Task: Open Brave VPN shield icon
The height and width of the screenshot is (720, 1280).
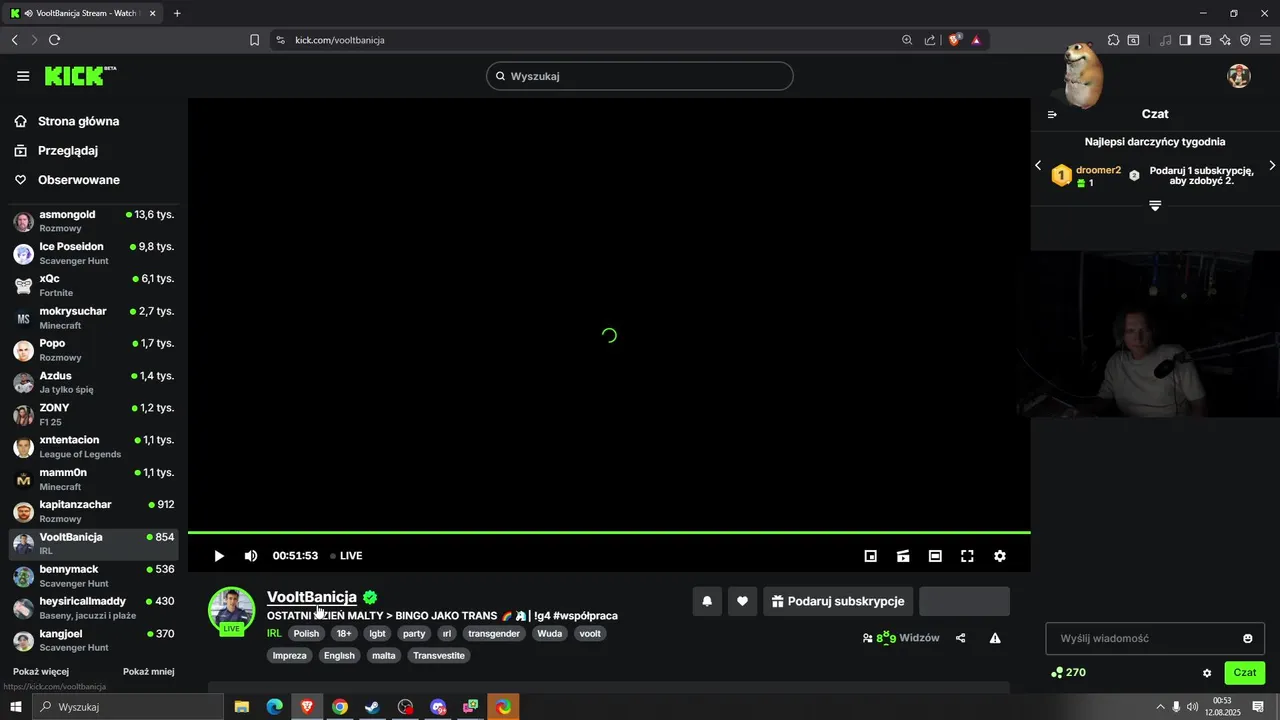Action: tap(1245, 40)
